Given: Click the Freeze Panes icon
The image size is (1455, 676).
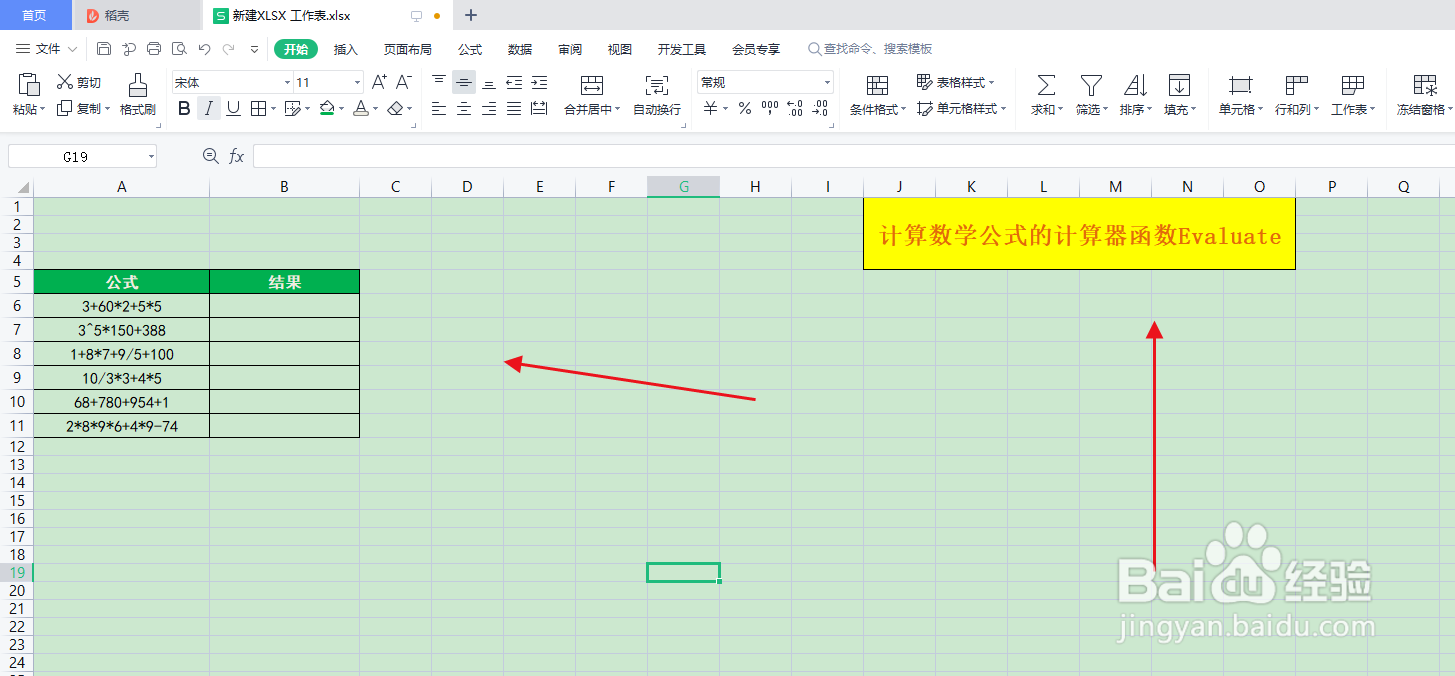Looking at the screenshot, I should 1424,85.
